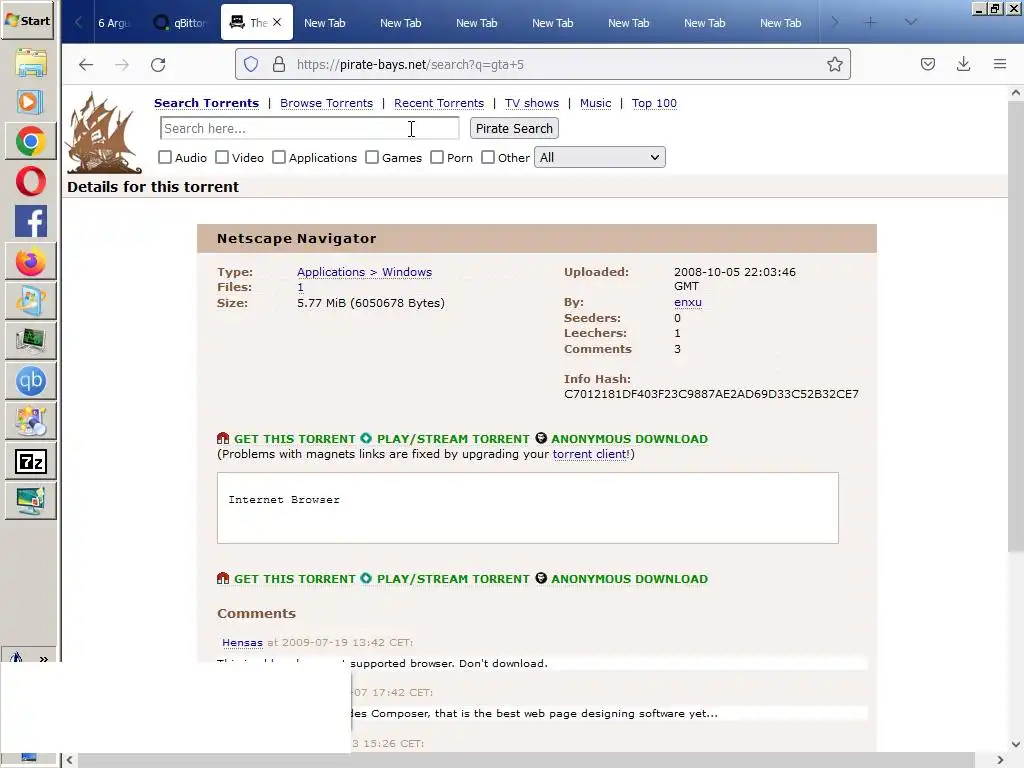The width and height of the screenshot is (1024, 768).
Task: Open the All category dropdown
Action: [600, 157]
